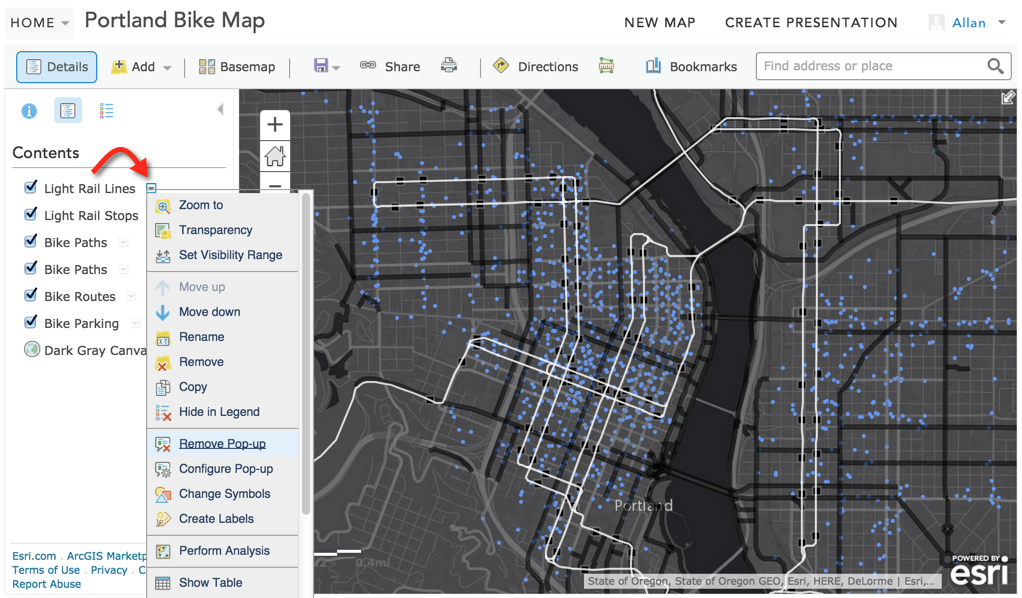Viewport: 1022px width, 598px height.
Task: Uncheck the Light Rail Lines layer
Action: pos(30,187)
